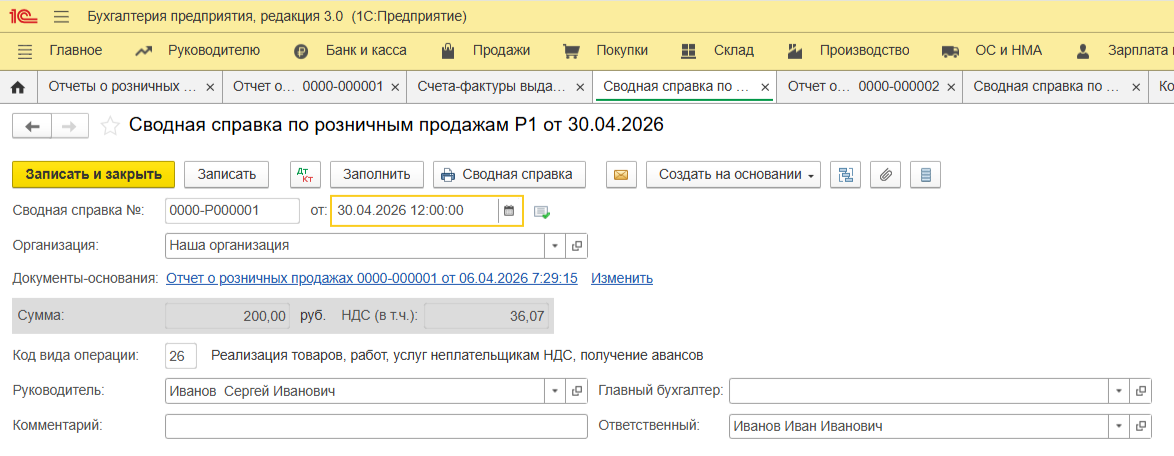Expand the Ответственный dropdown list
Screen dimensions: 1174x456
coord(1119,426)
